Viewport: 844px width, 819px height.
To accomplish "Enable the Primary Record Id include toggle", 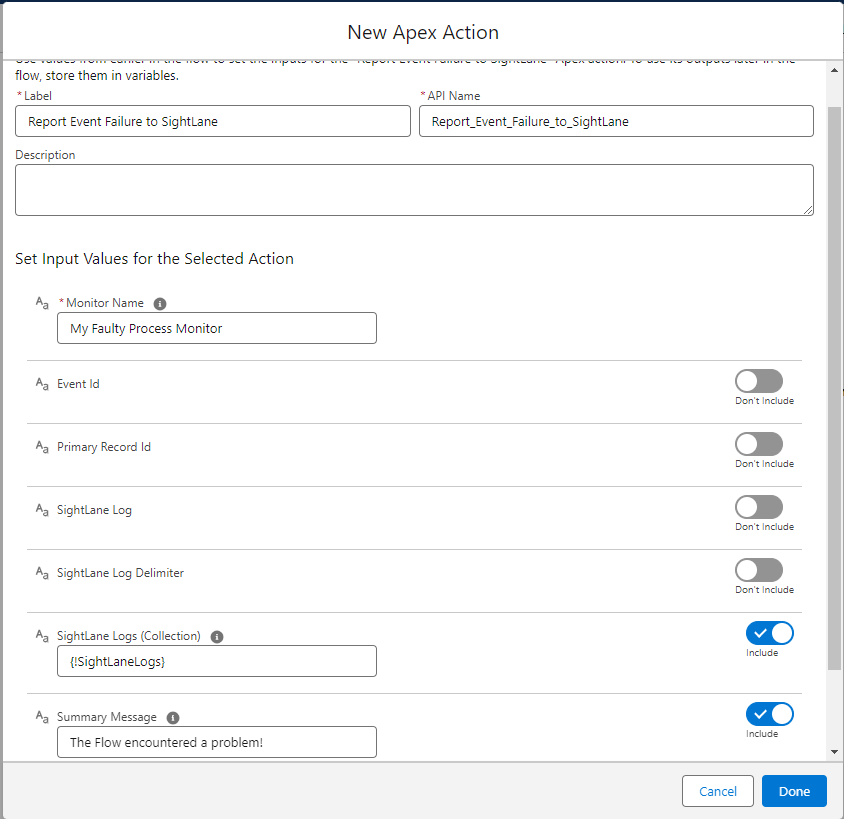I will [759, 444].
